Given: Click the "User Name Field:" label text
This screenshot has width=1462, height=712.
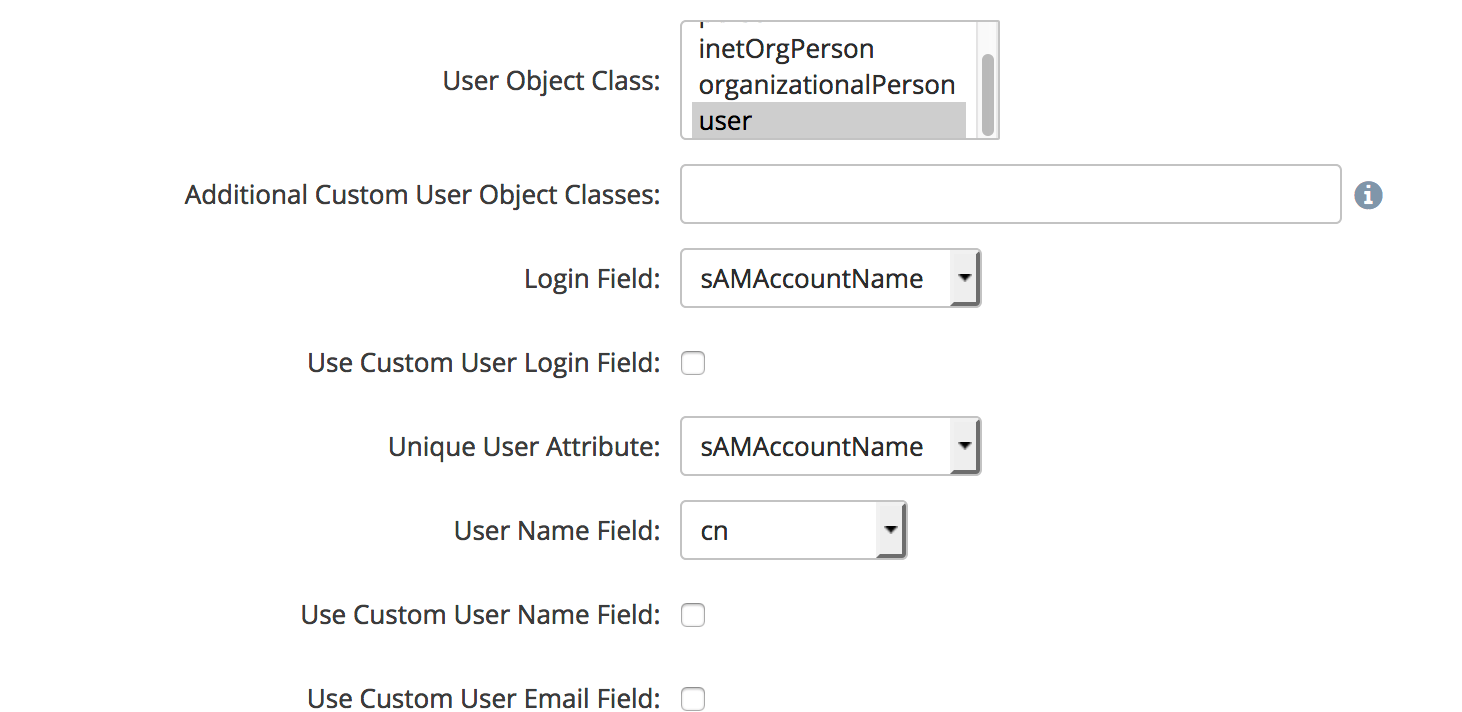Looking at the screenshot, I should pos(557,531).
